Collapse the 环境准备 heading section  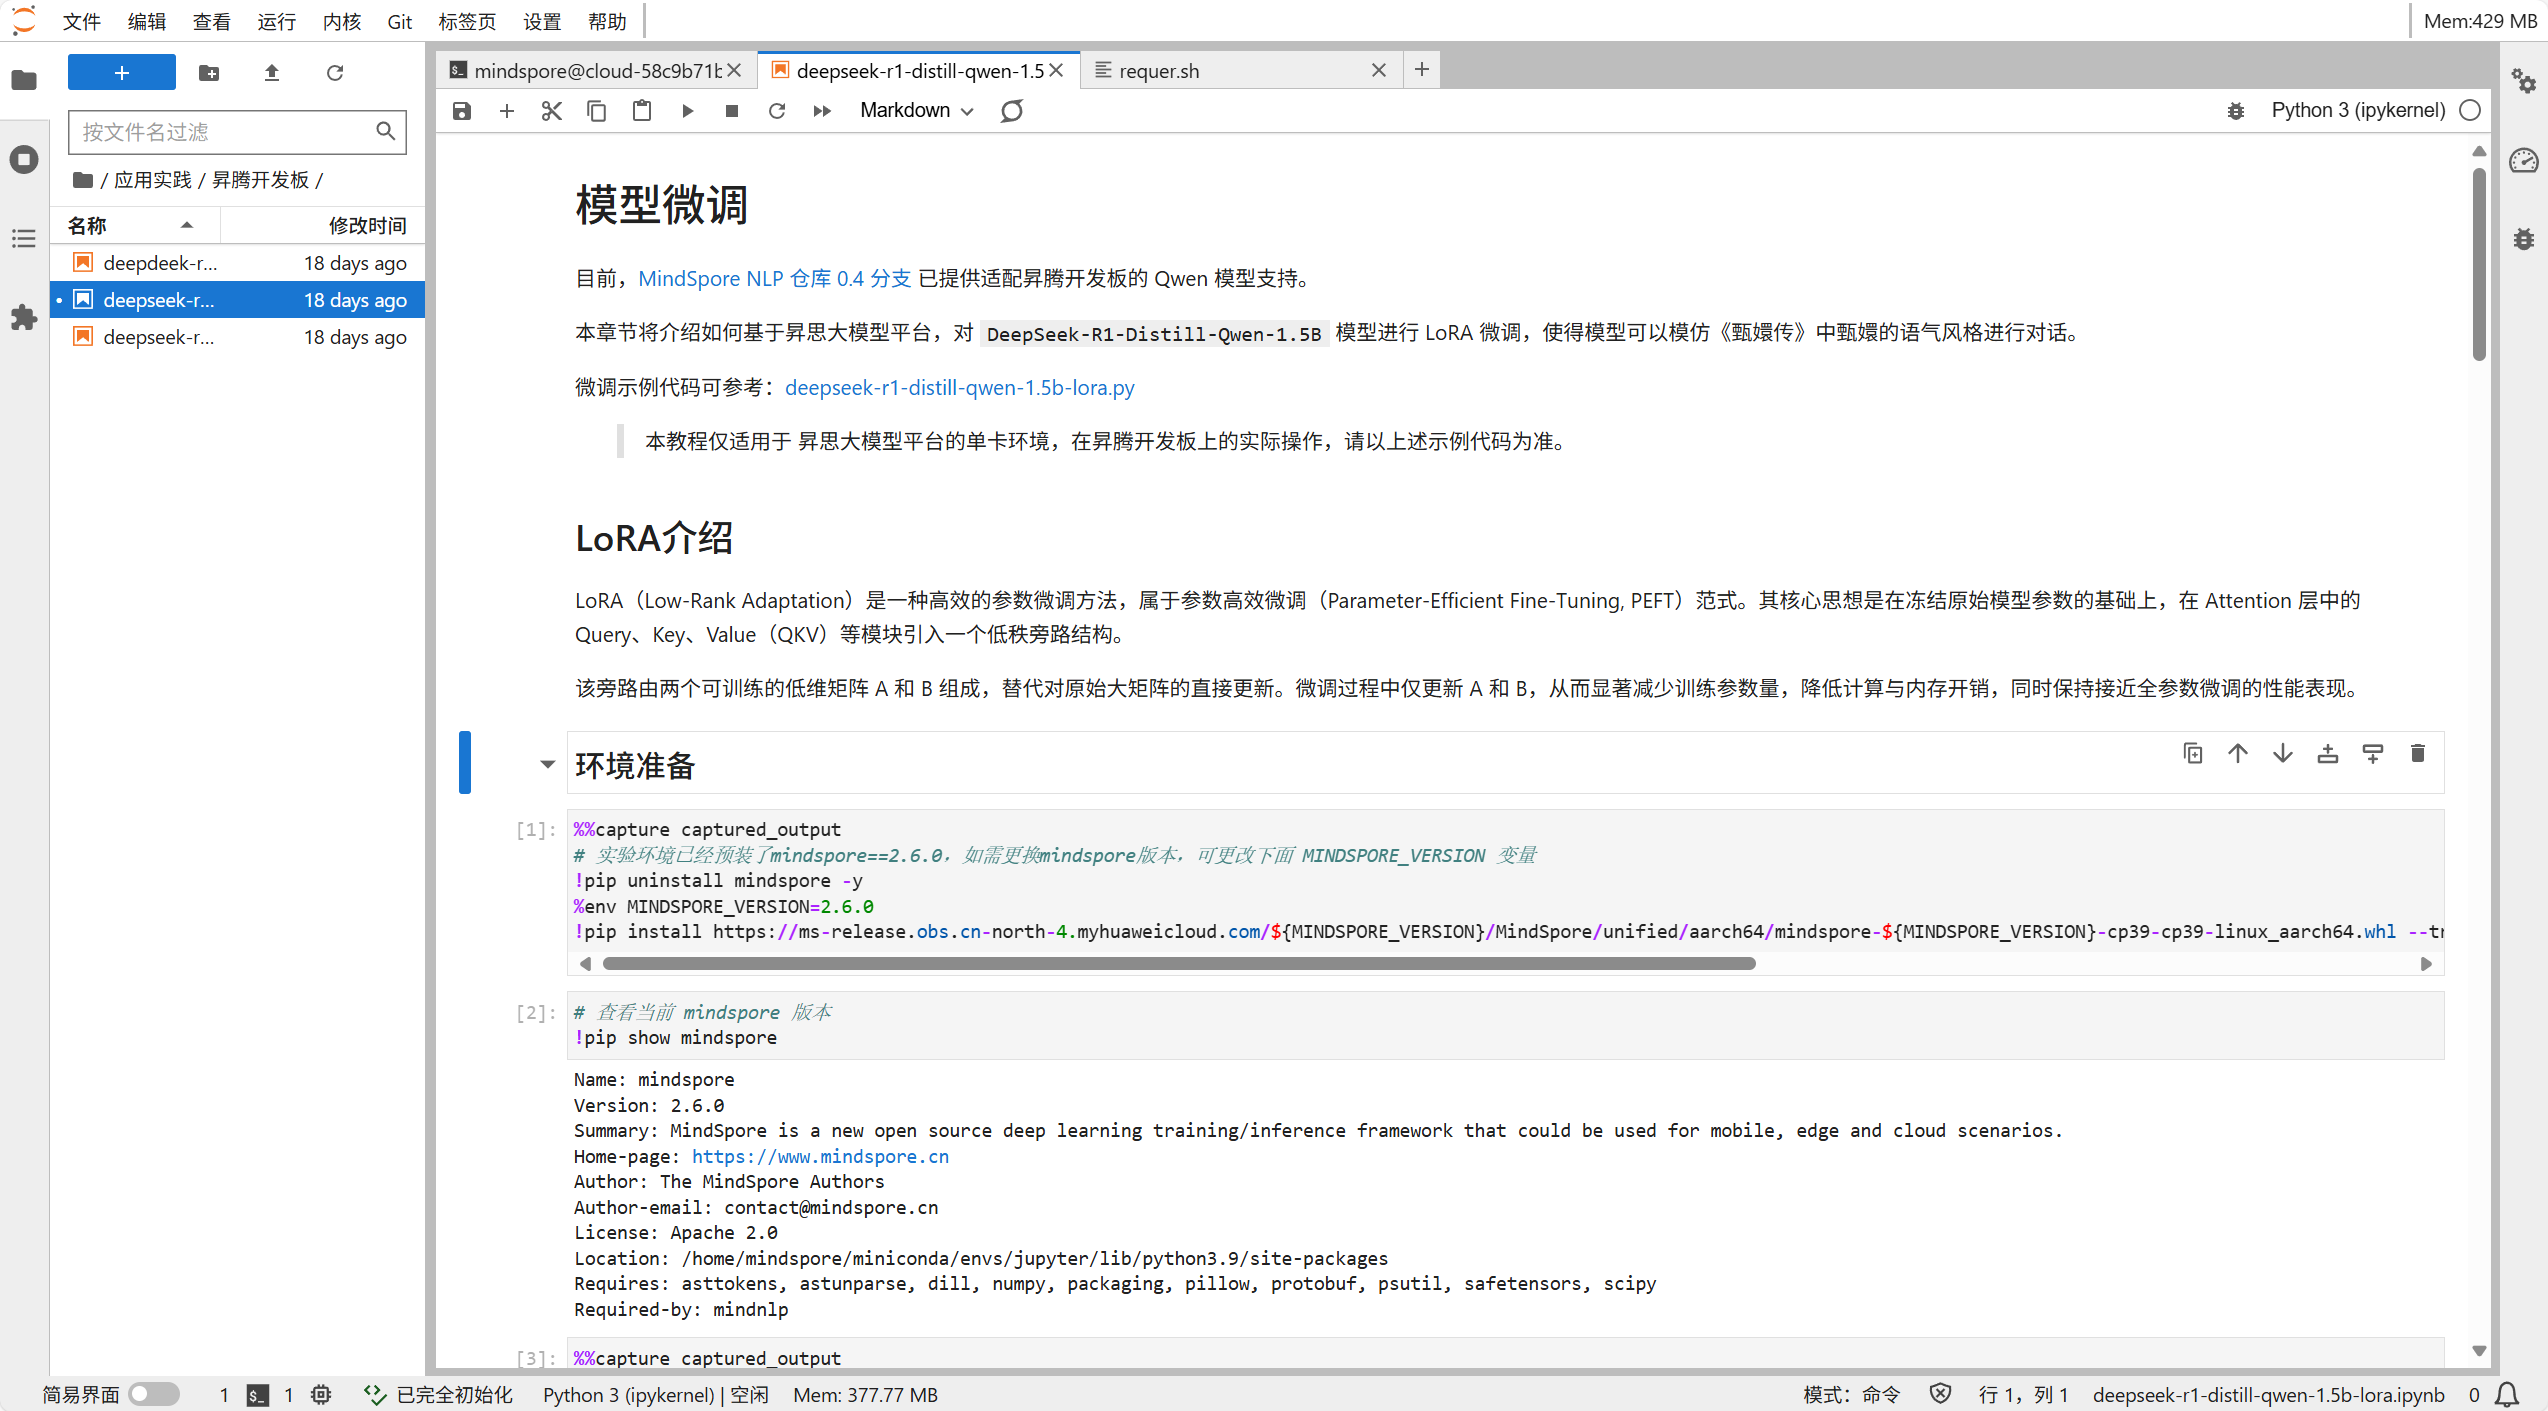tap(547, 765)
